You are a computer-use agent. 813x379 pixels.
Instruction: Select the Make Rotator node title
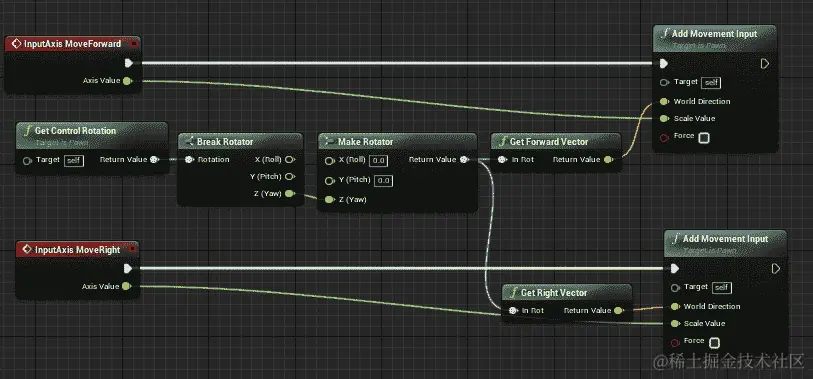[x=365, y=142]
